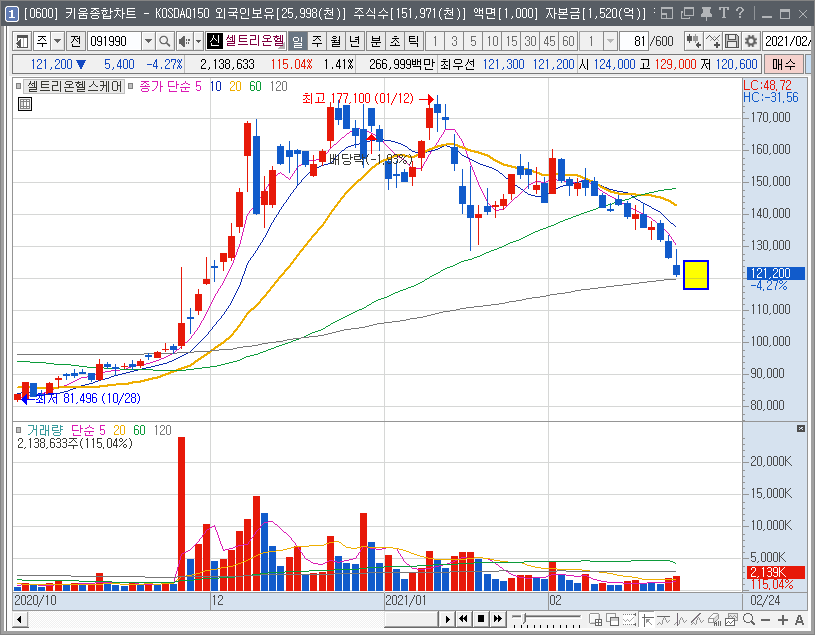
Task: Click the A auto-scale icon in bottom toolbar
Action: click(x=799, y=619)
